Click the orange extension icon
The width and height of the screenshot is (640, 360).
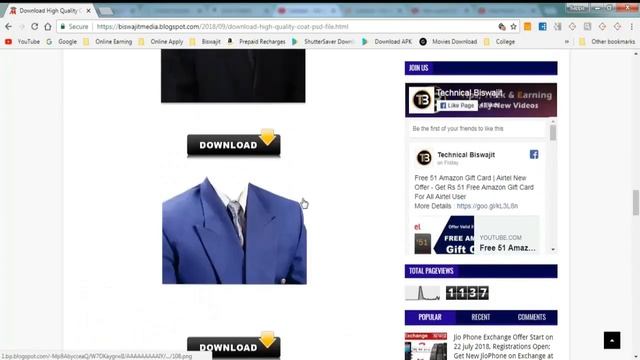tap(528, 27)
